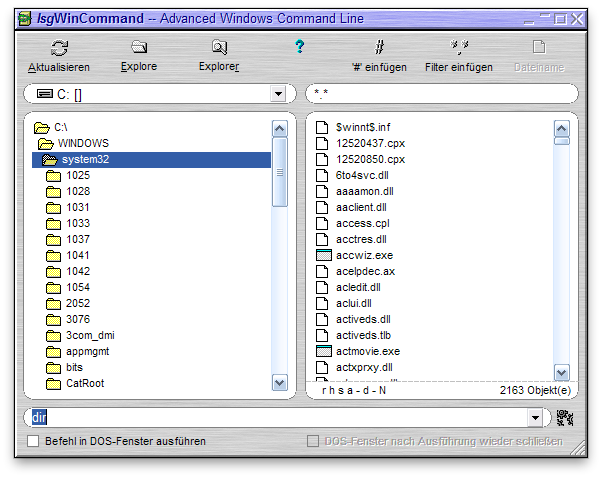Click the folder icon for 1025
Screen dimensions: 602x478
click(53, 176)
